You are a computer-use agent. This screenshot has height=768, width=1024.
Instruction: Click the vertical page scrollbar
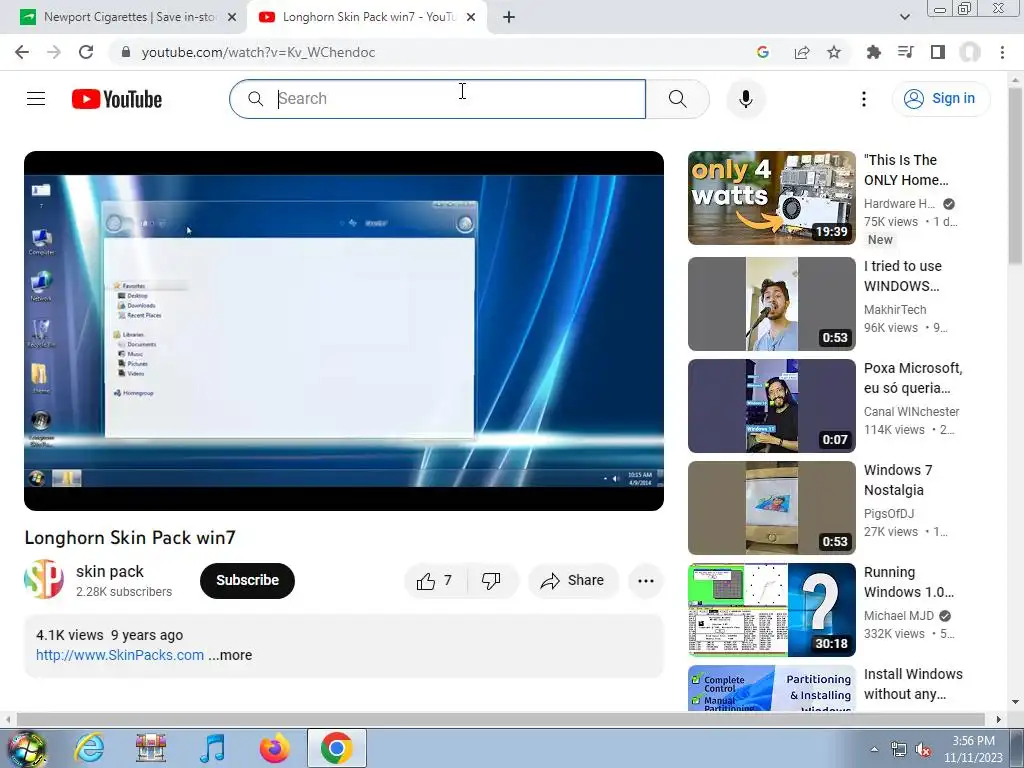pos(1015,176)
